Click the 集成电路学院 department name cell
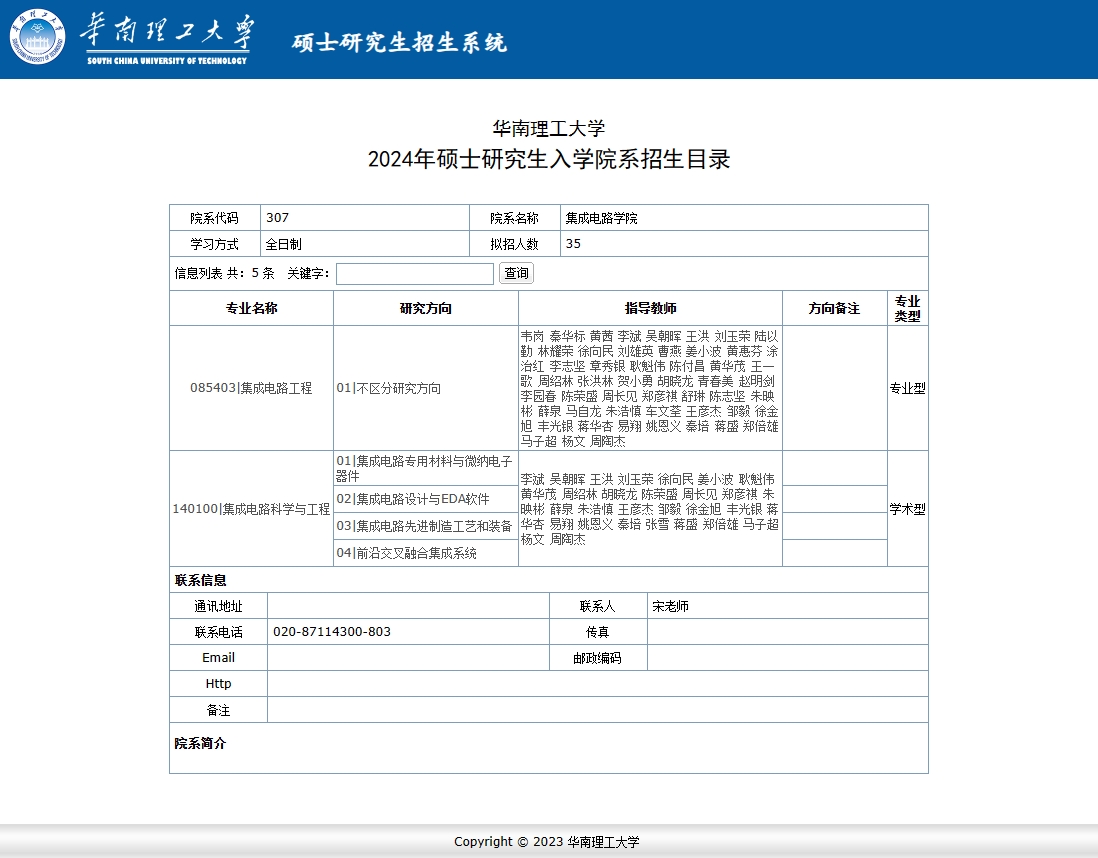The width and height of the screenshot is (1098, 858). [x=601, y=218]
